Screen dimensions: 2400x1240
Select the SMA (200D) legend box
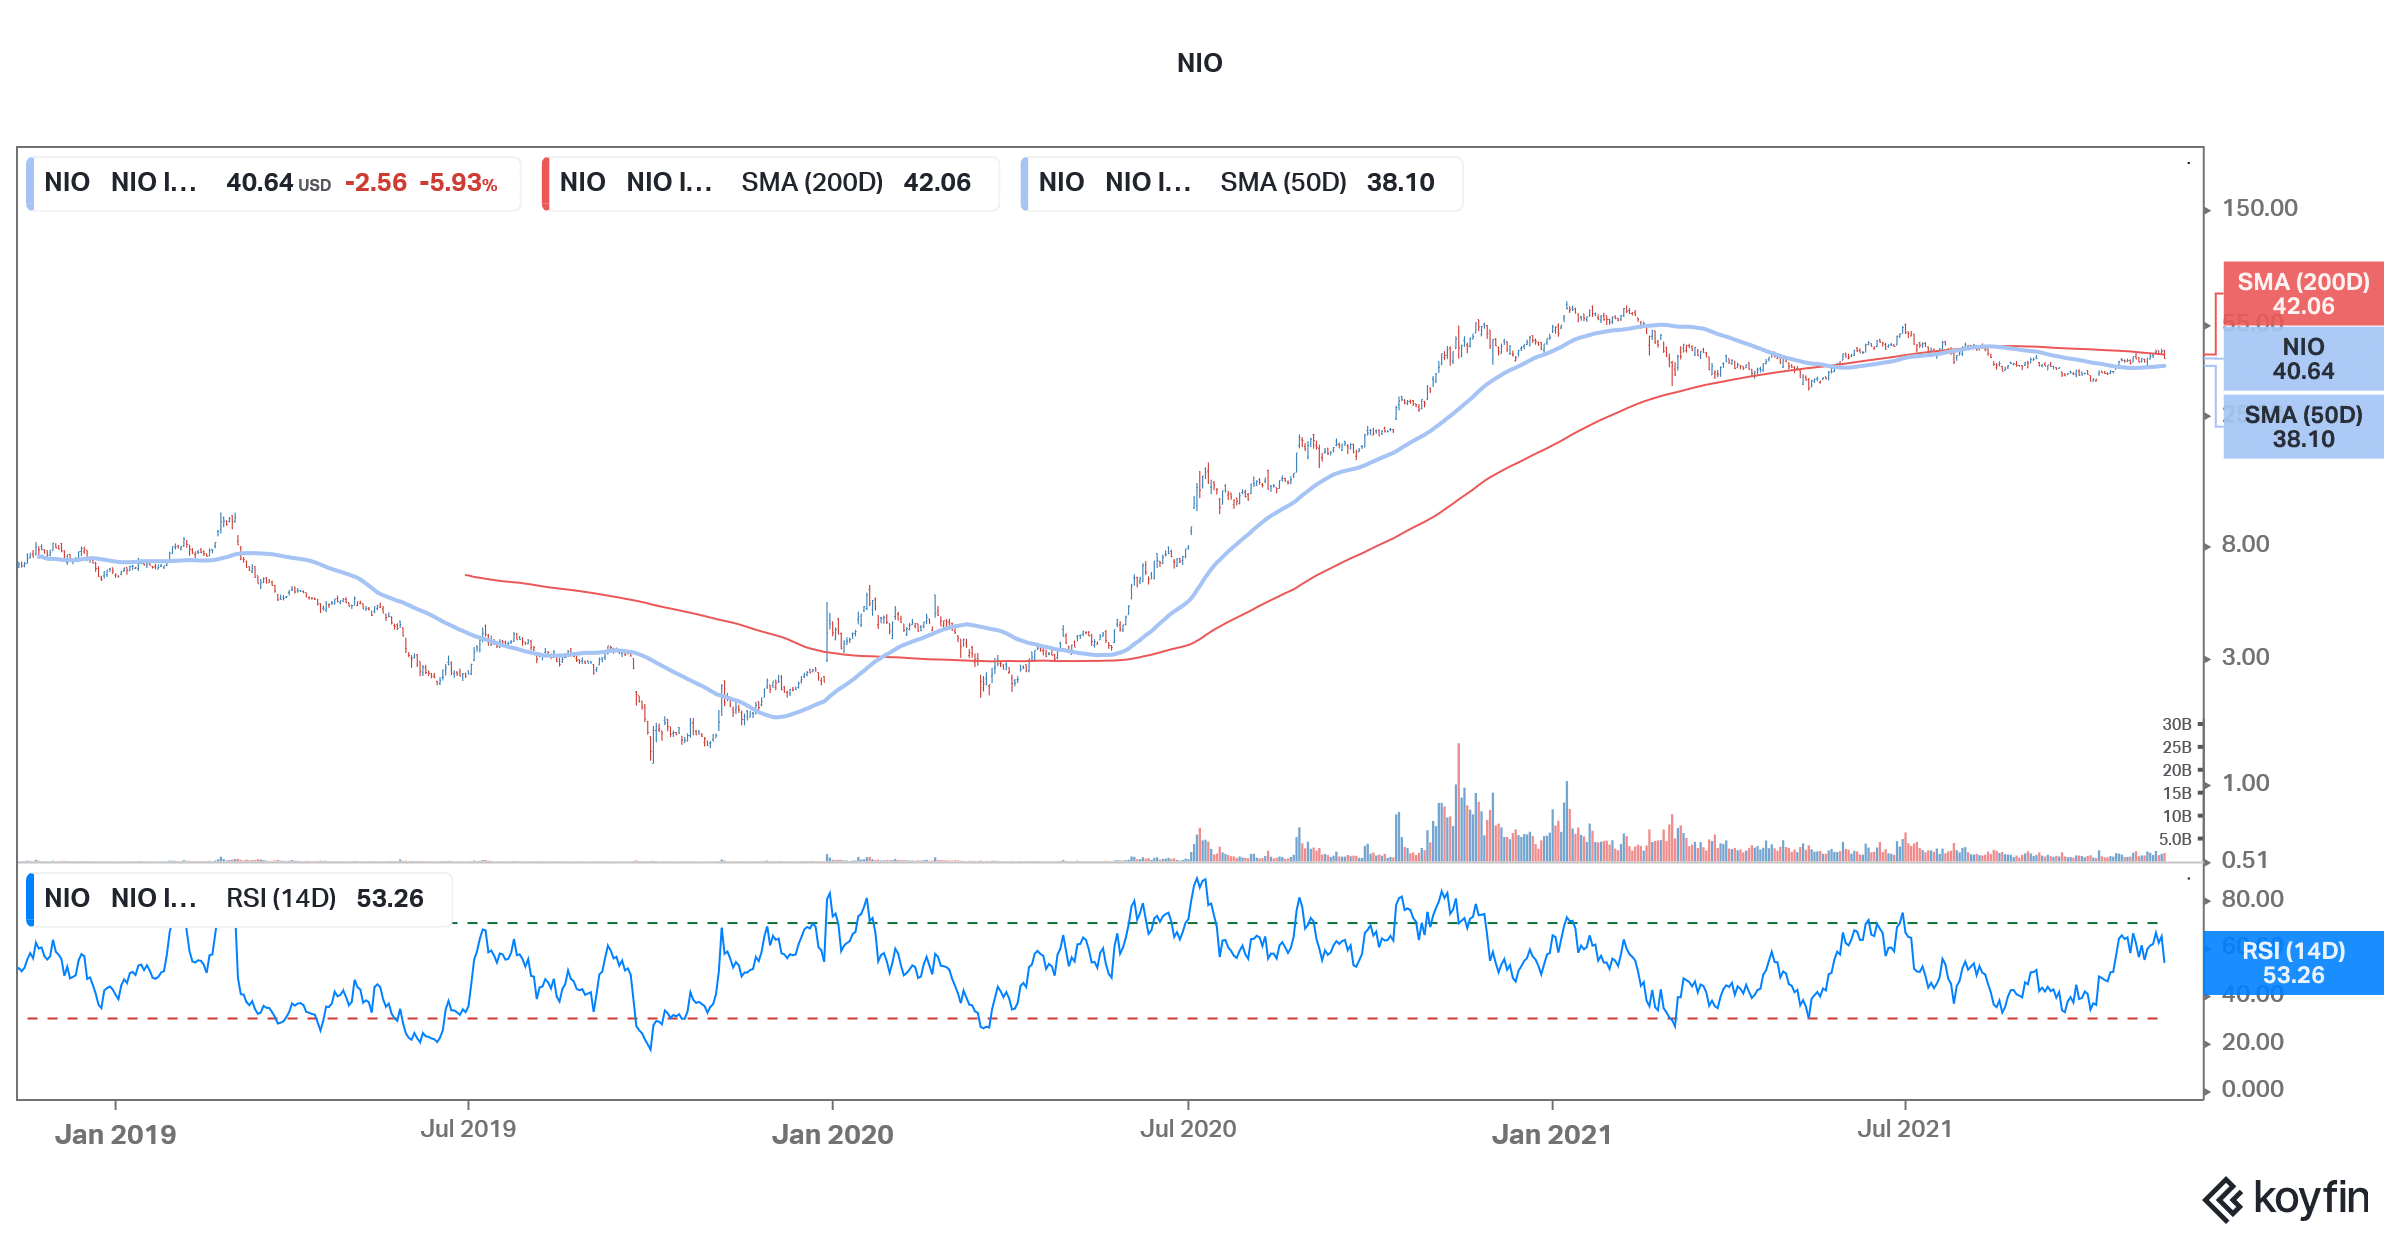click(x=770, y=183)
